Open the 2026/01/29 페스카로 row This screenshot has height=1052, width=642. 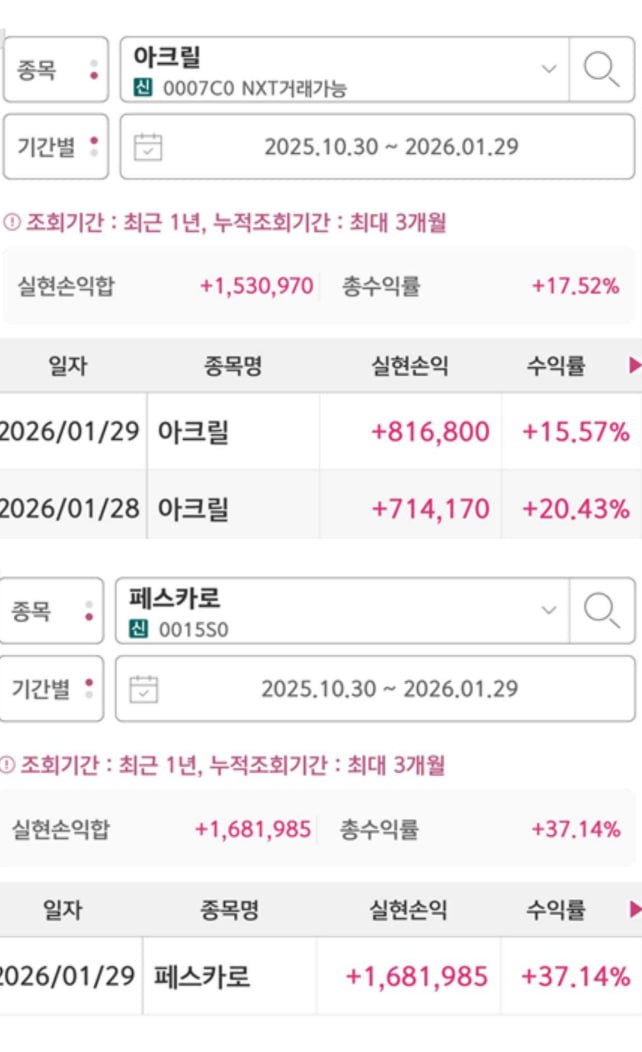[x=320, y=976]
